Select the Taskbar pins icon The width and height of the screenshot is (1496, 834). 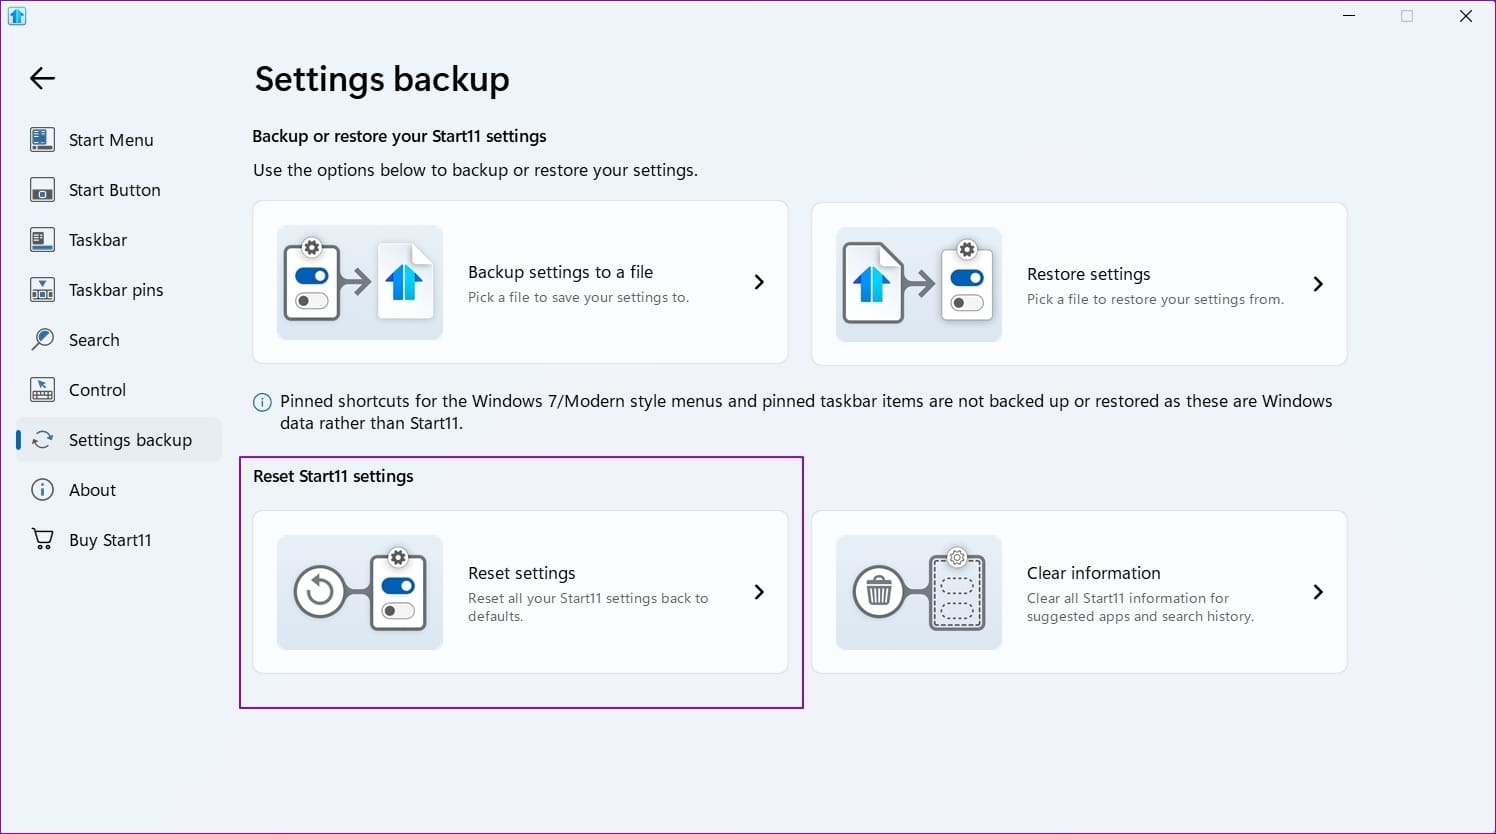point(42,289)
